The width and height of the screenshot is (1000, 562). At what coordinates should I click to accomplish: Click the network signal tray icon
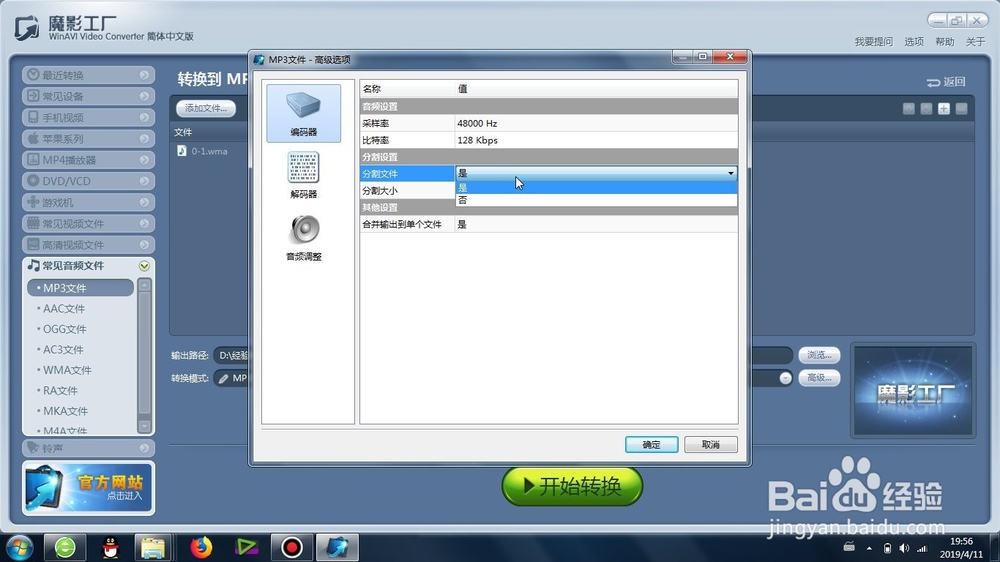click(922, 548)
